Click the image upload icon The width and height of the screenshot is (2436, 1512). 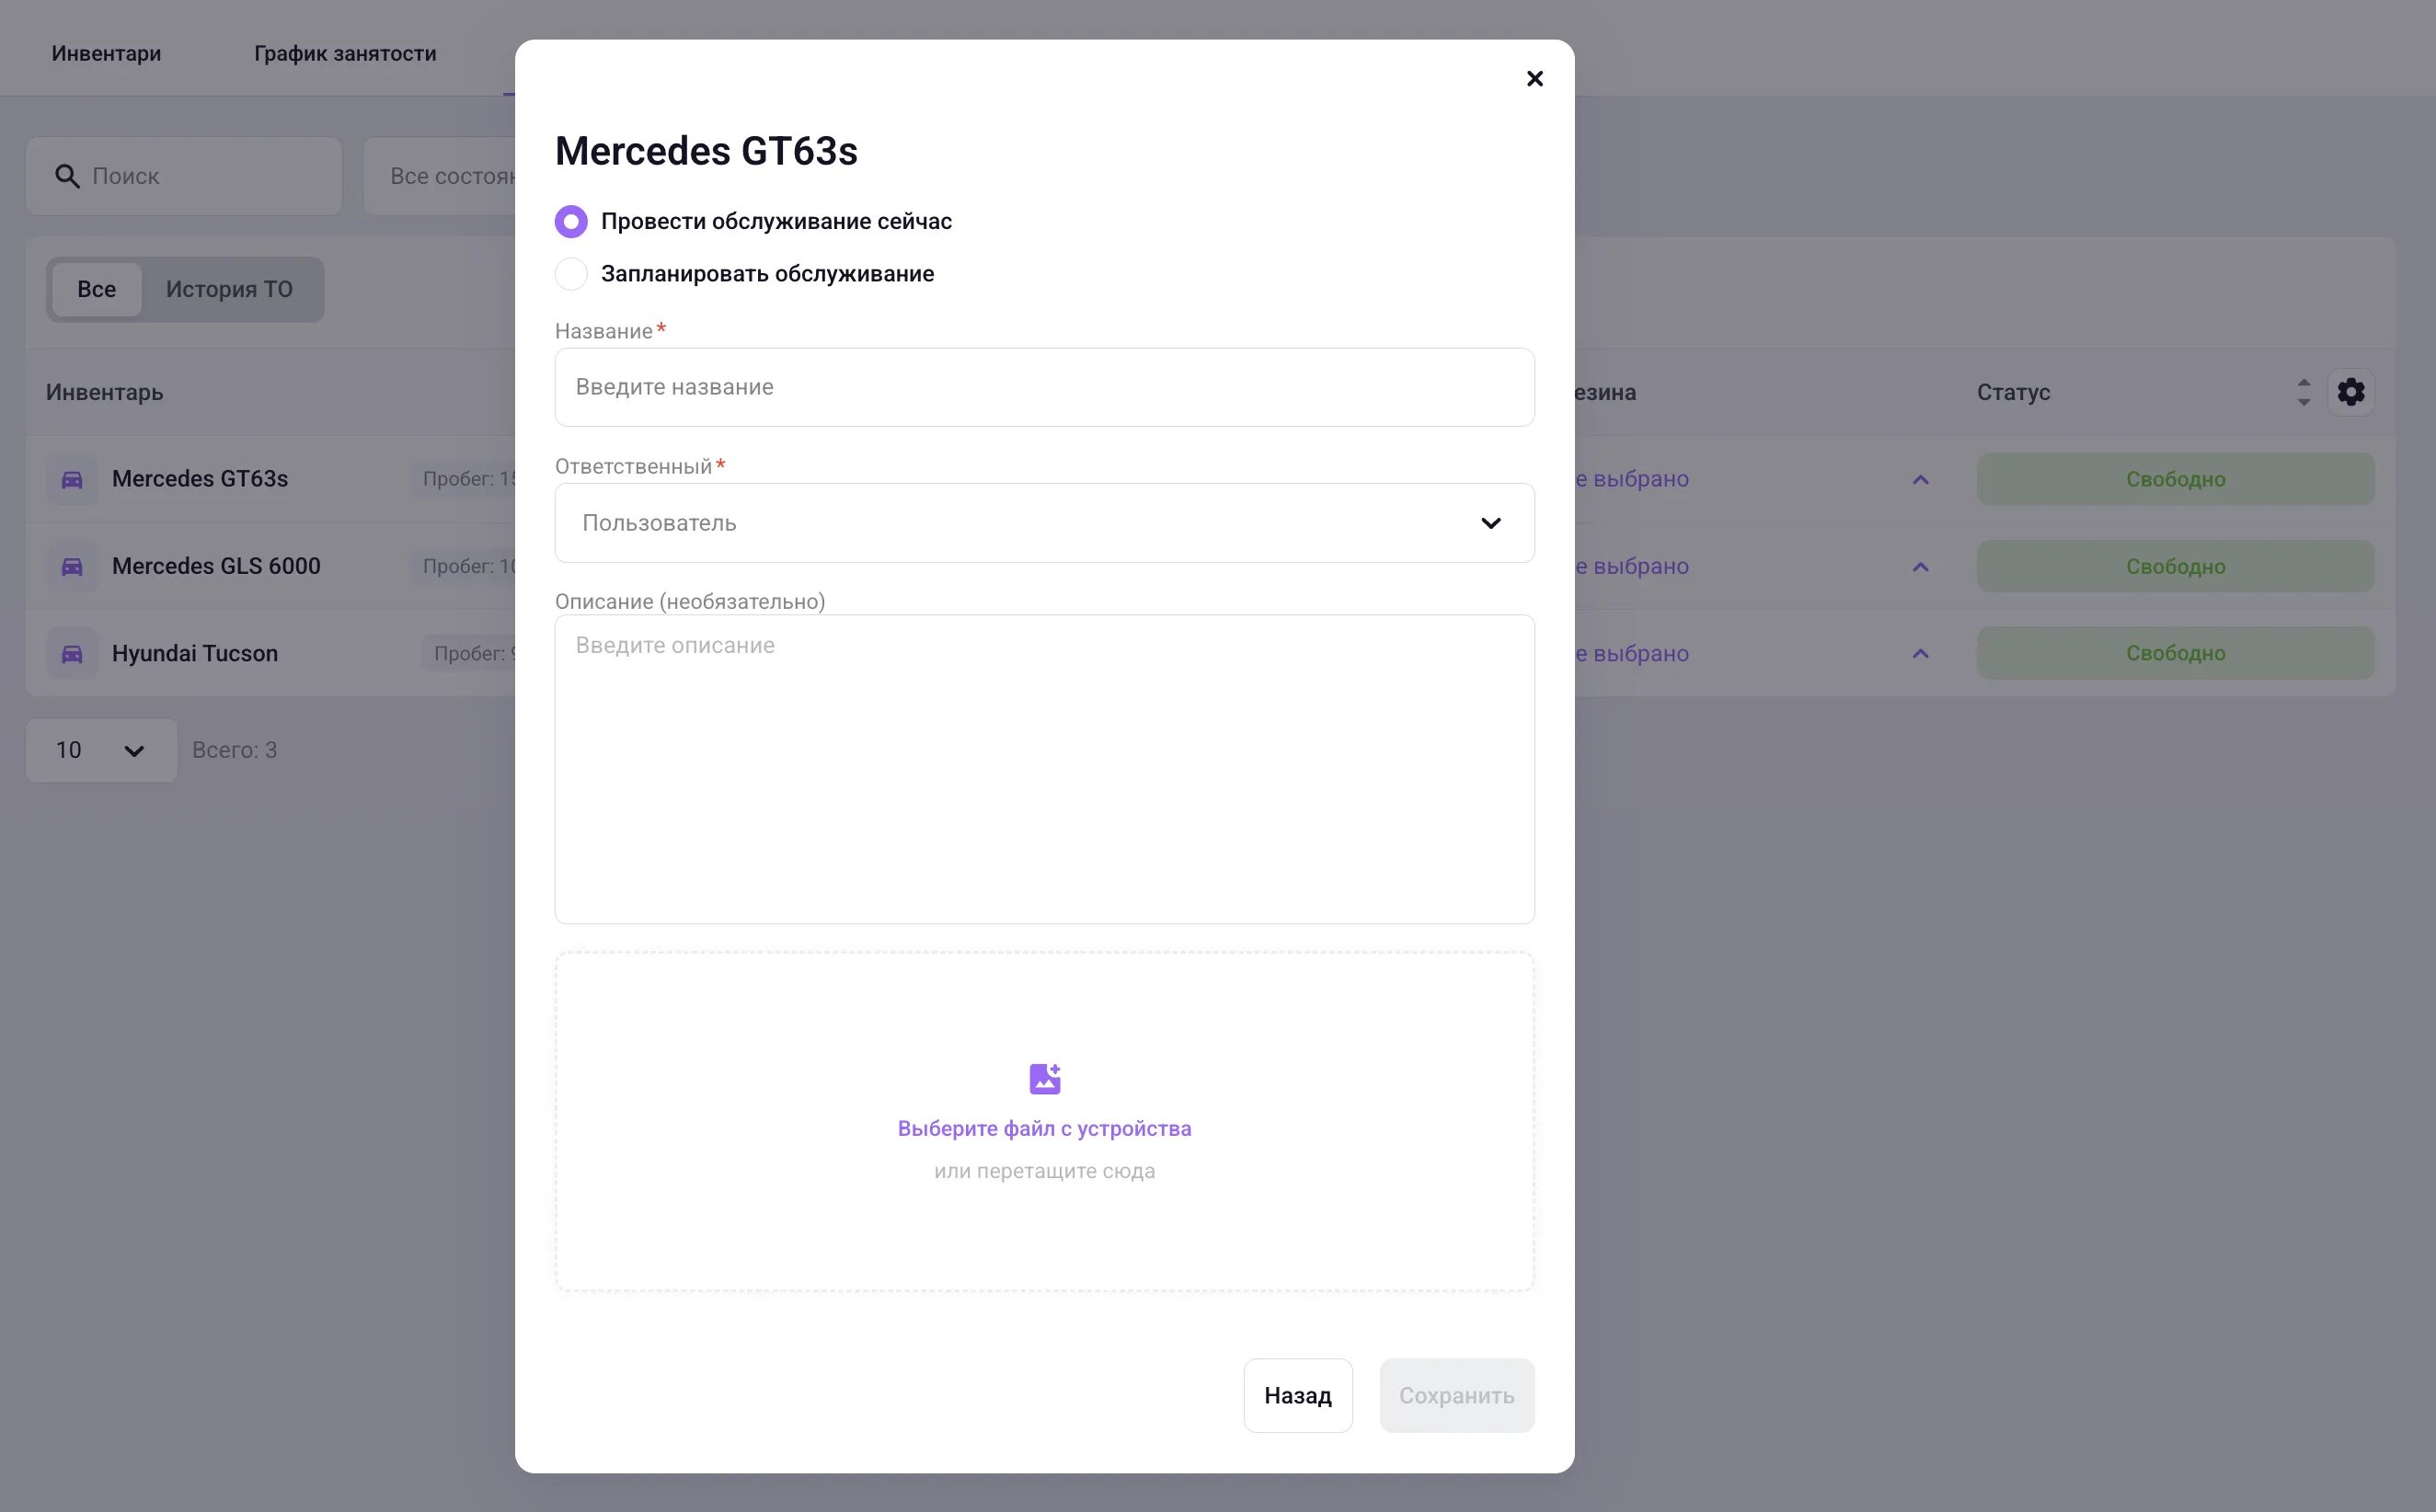[x=1044, y=1079]
